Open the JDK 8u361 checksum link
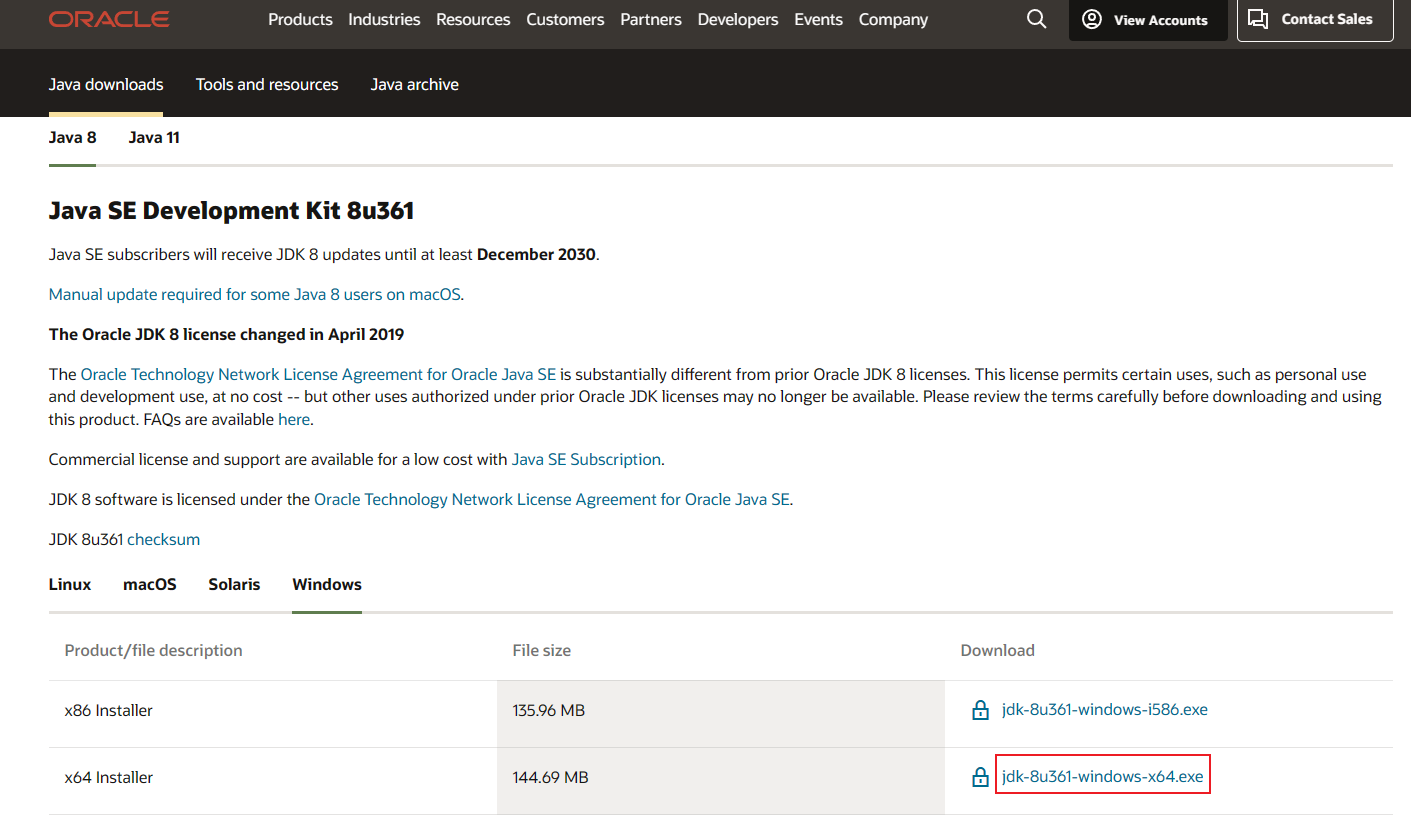Viewport: 1411px width, 816px height. tap(163, 540)
